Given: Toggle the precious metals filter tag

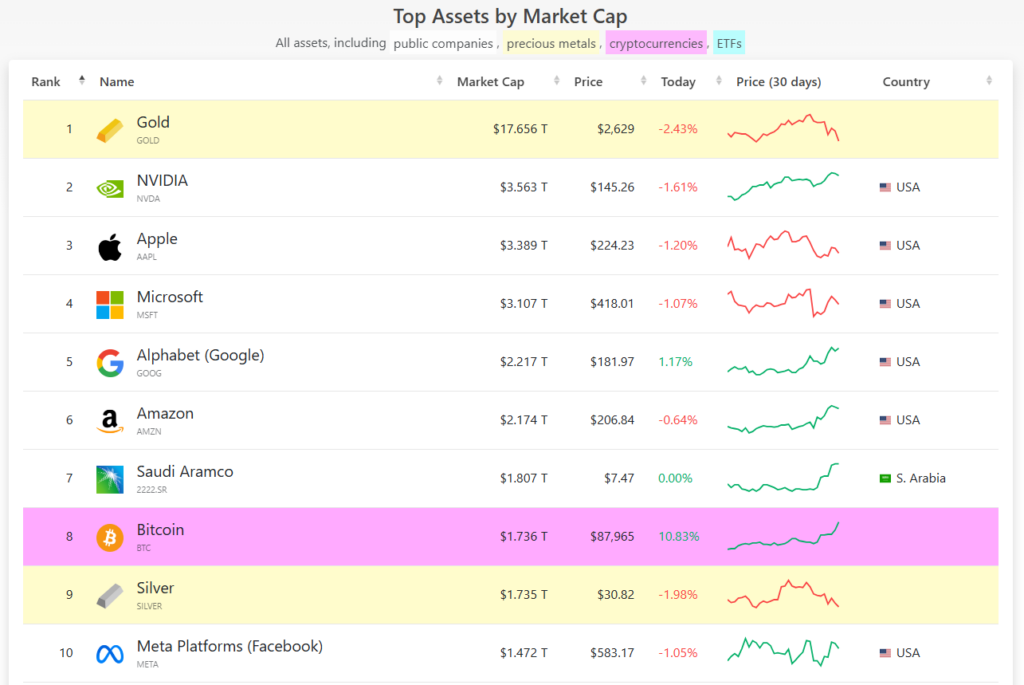Looking at the screenshot, I should tap(552, 43).
